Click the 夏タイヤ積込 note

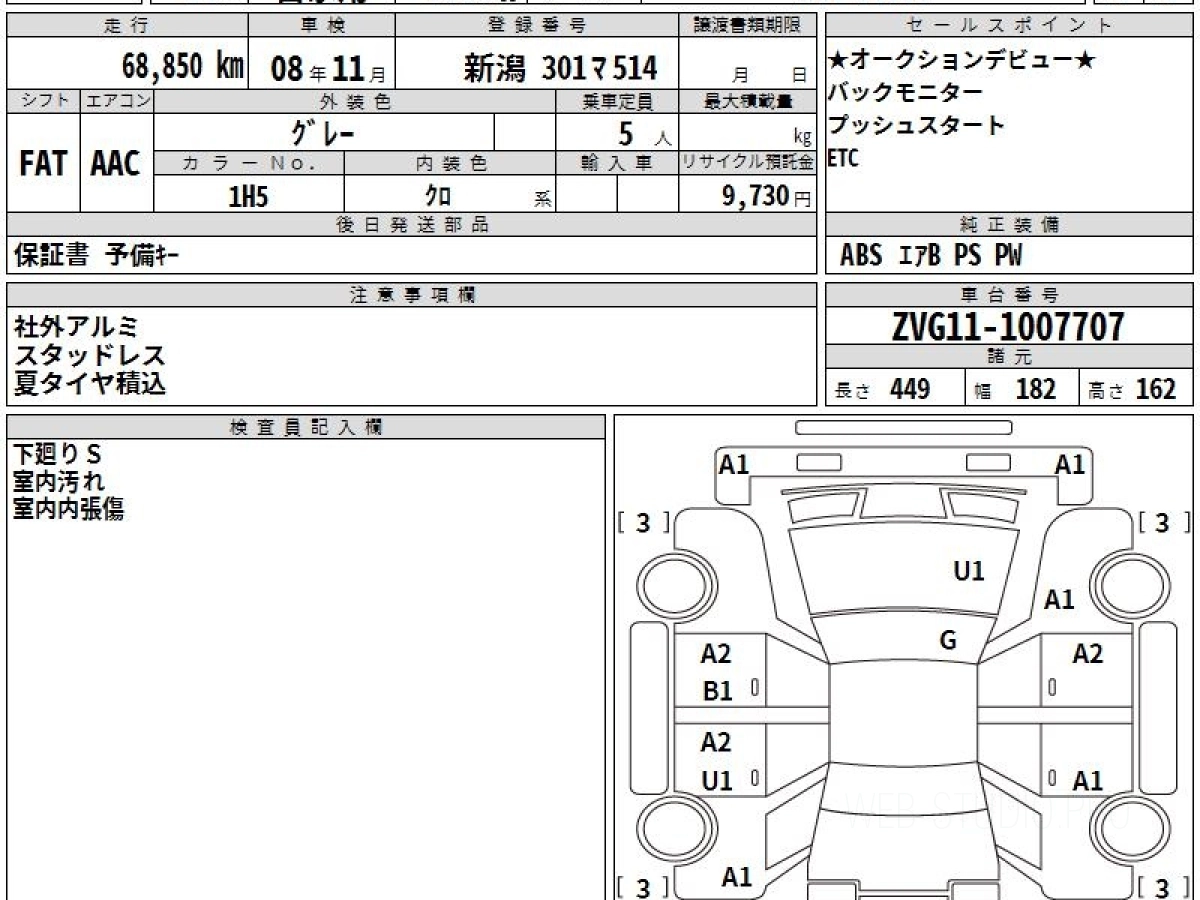89,383
